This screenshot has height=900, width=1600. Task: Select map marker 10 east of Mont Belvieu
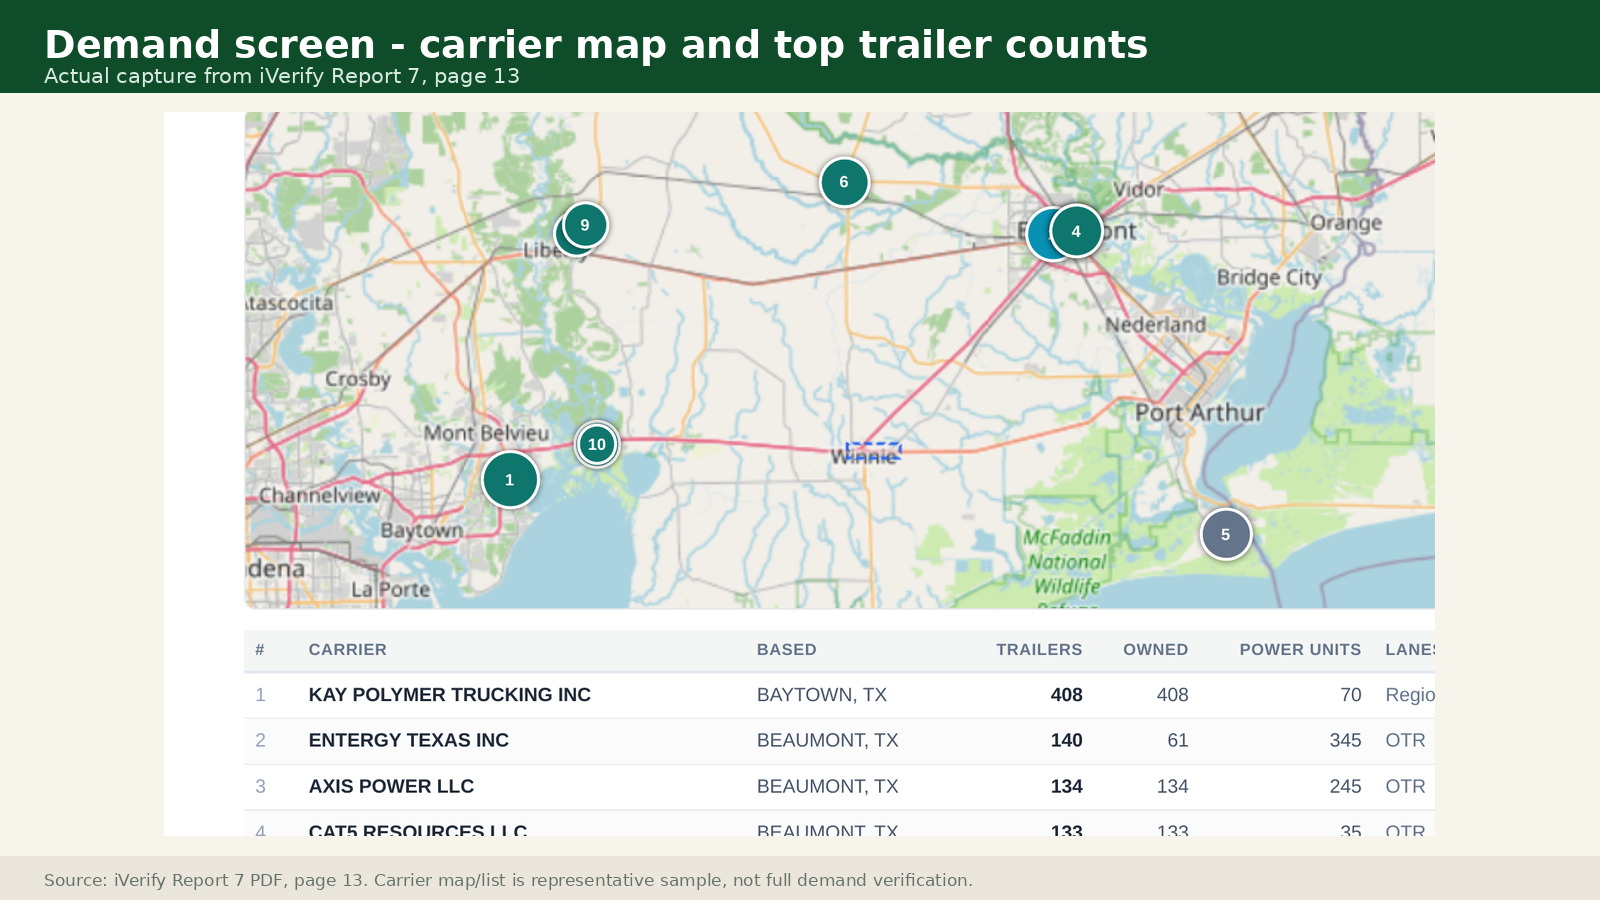click(597, 444)
